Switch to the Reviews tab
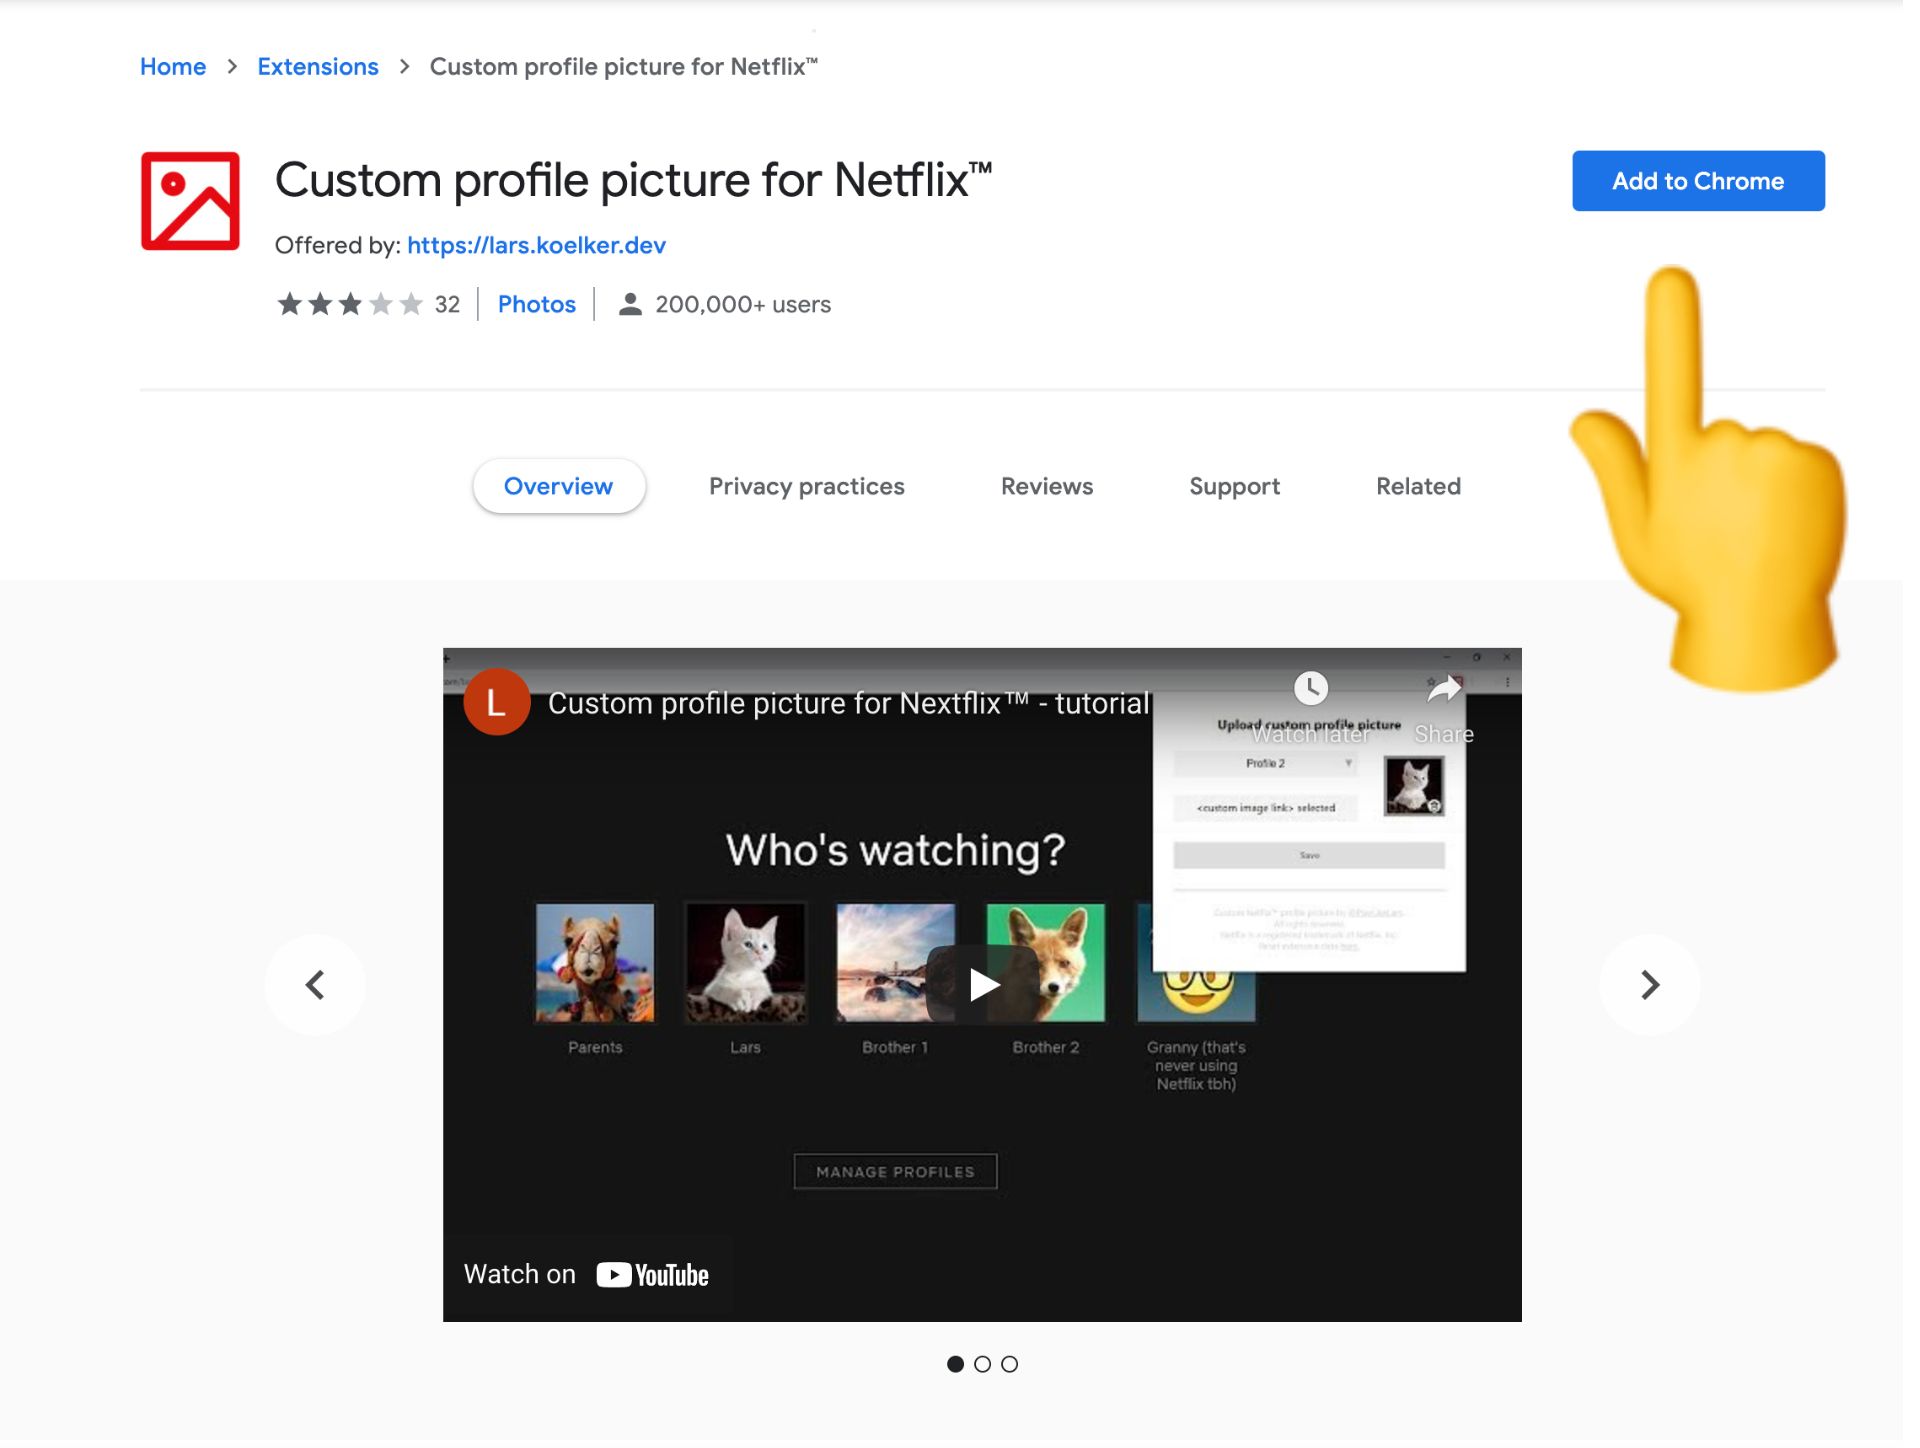The height and width of the screenshot is (1448, 1920). coord(1046,486)
